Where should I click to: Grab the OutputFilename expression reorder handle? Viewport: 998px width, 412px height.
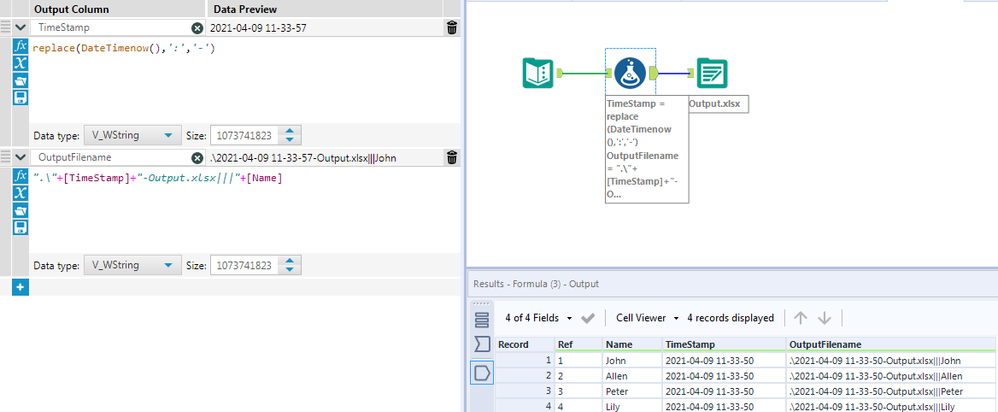pyautogui.click(x=6, y=158)
